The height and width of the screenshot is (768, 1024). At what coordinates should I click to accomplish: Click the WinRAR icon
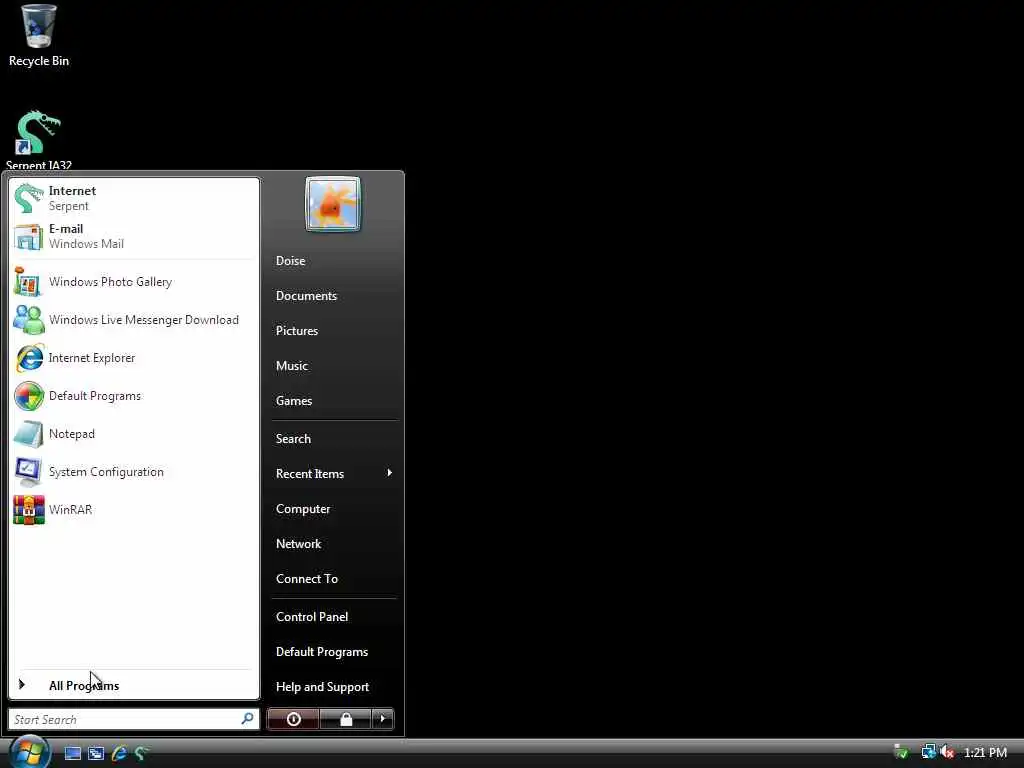click(x=29, y=509)
